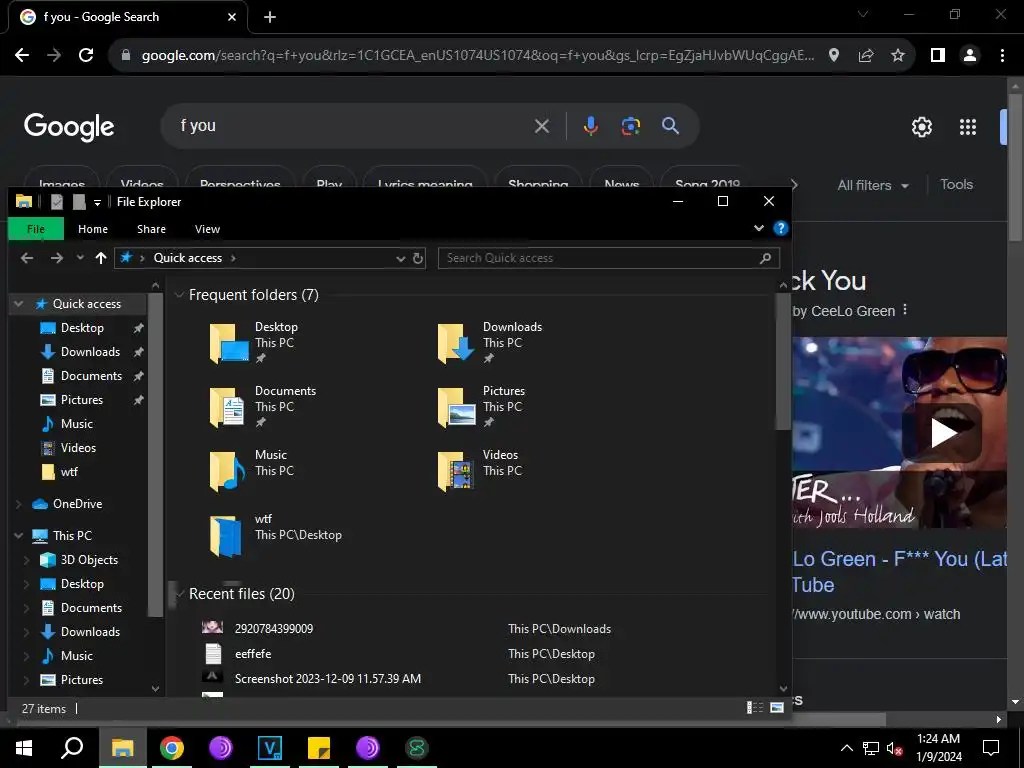1024x768 pixels.
Task: Click the File Explorer content pane scrollbar
Action: [782, 361]
